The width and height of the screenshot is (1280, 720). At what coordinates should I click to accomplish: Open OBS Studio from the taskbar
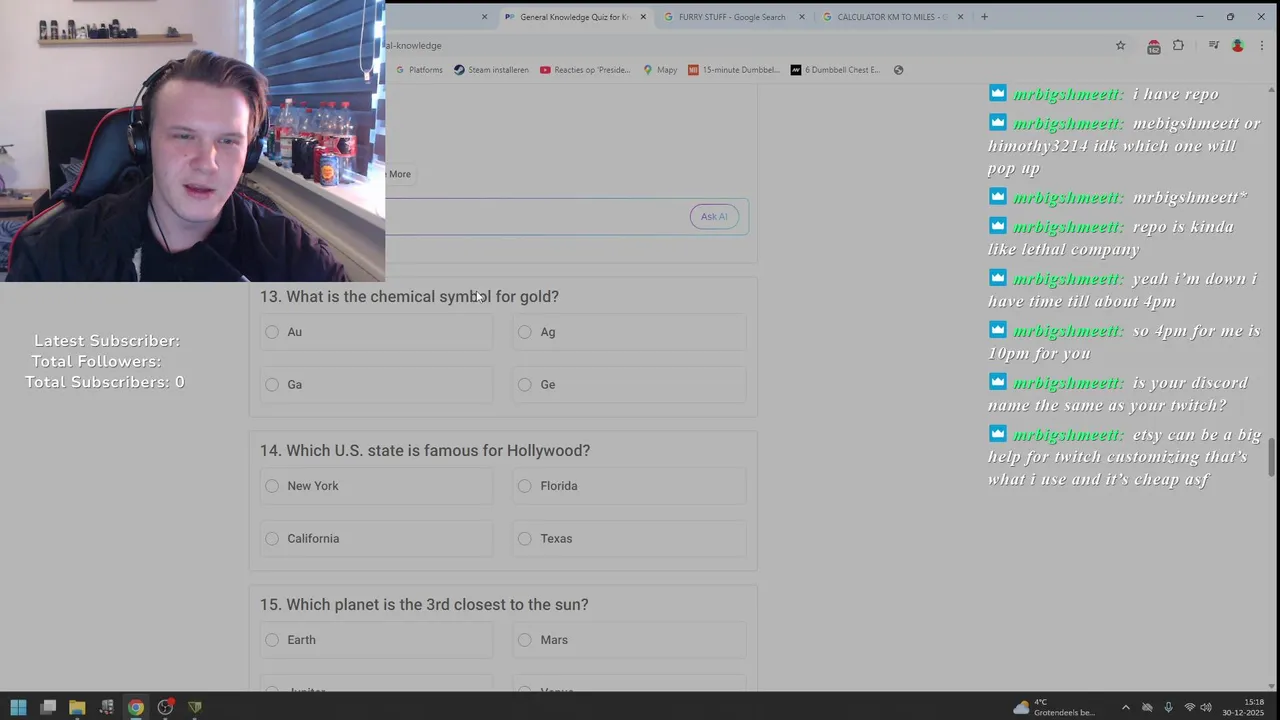tap(166, 707)
